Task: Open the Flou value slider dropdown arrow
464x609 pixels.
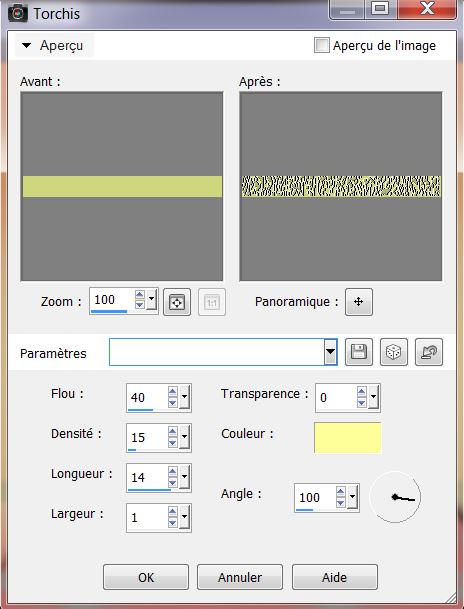Action: [184, 397]
